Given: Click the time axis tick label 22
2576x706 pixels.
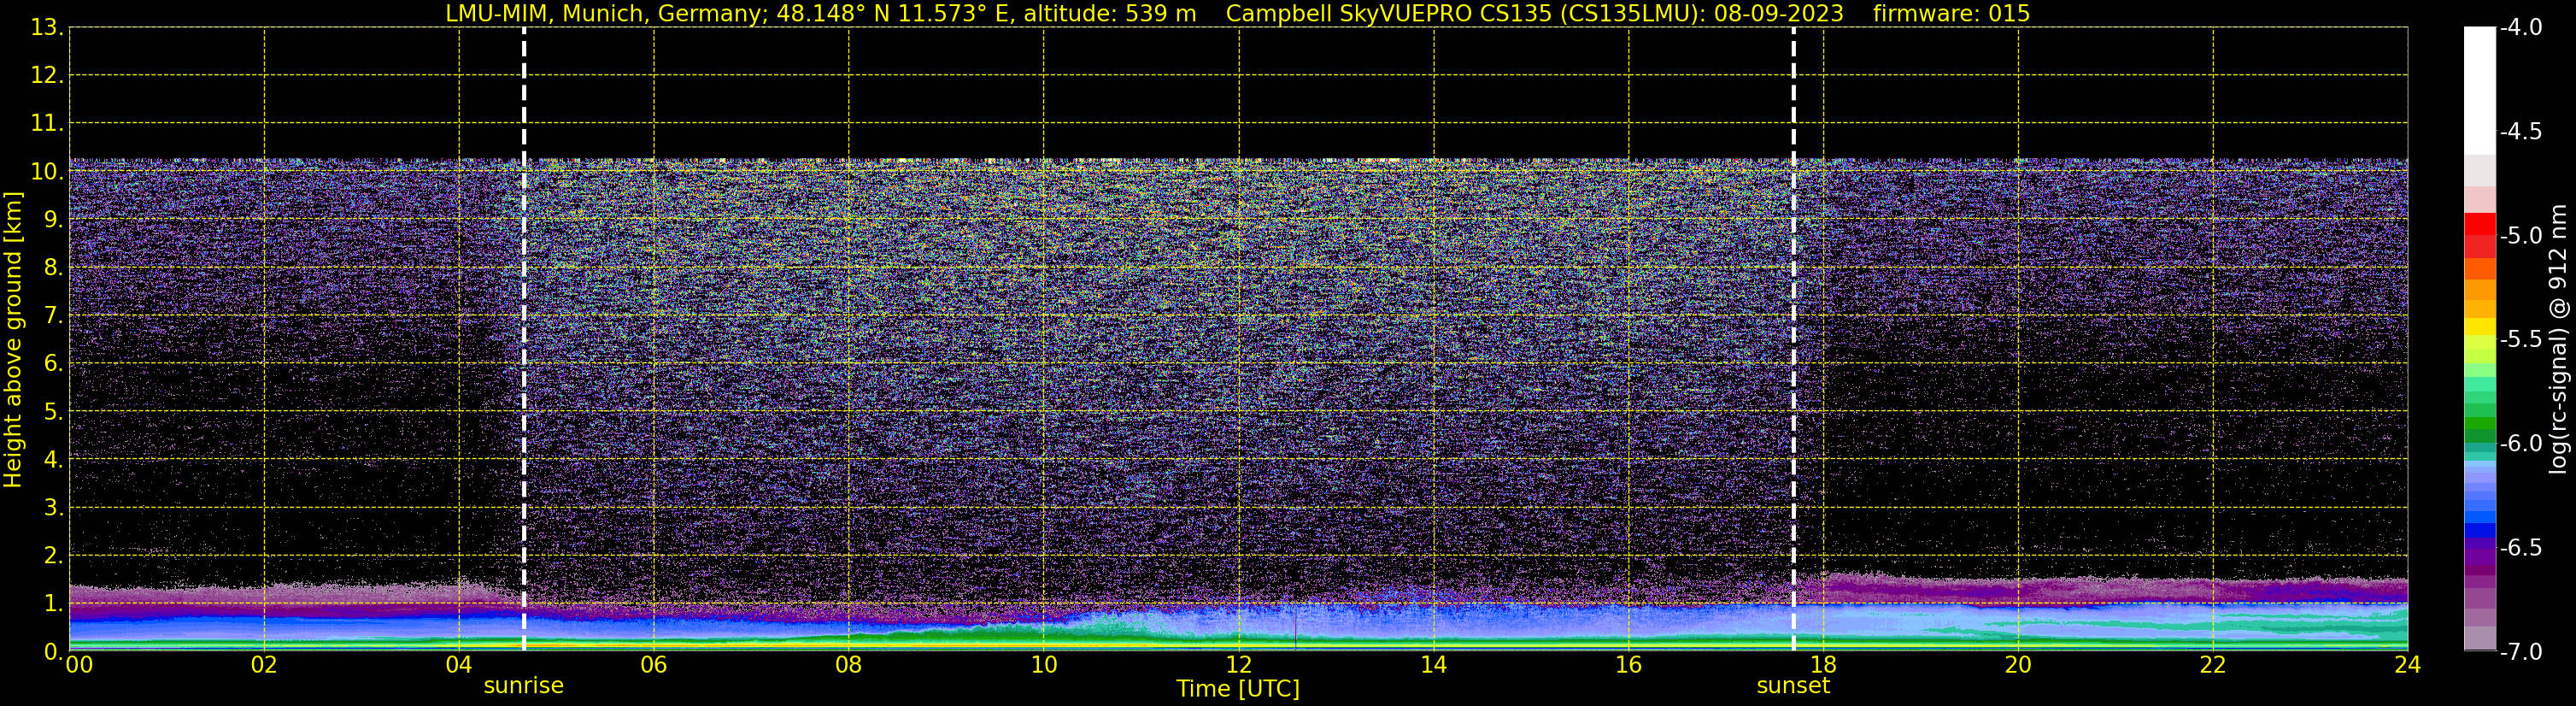Looking at the screenshot, I should (x=2213, y=665).
